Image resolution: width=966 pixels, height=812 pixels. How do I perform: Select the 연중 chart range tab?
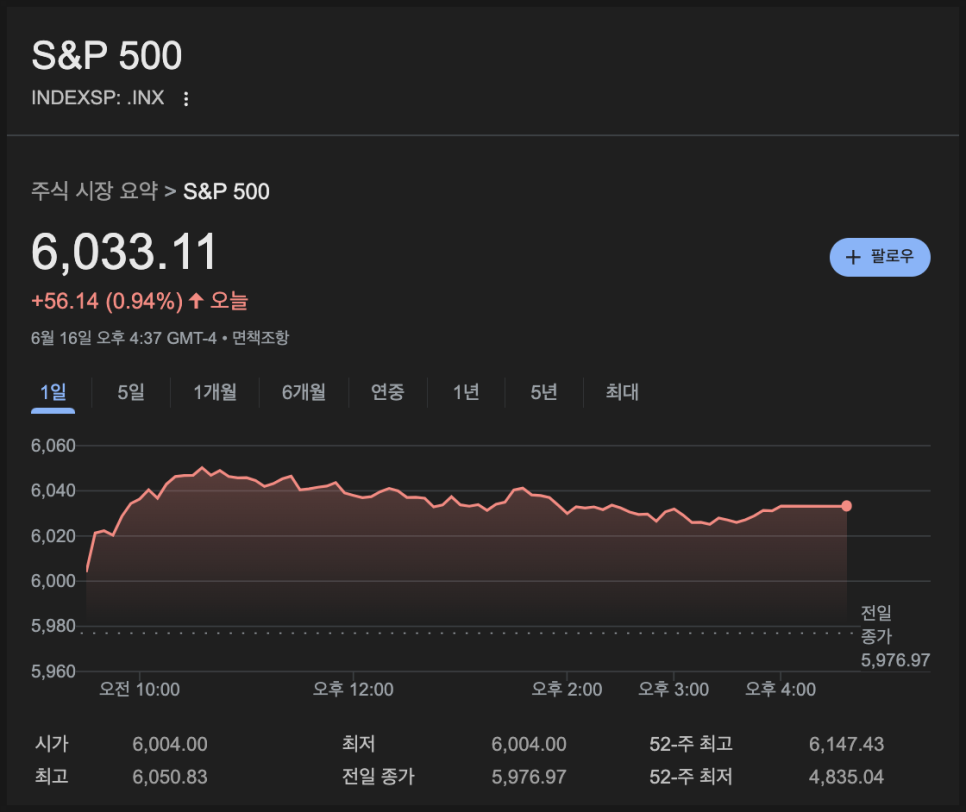tap(388, 392)
